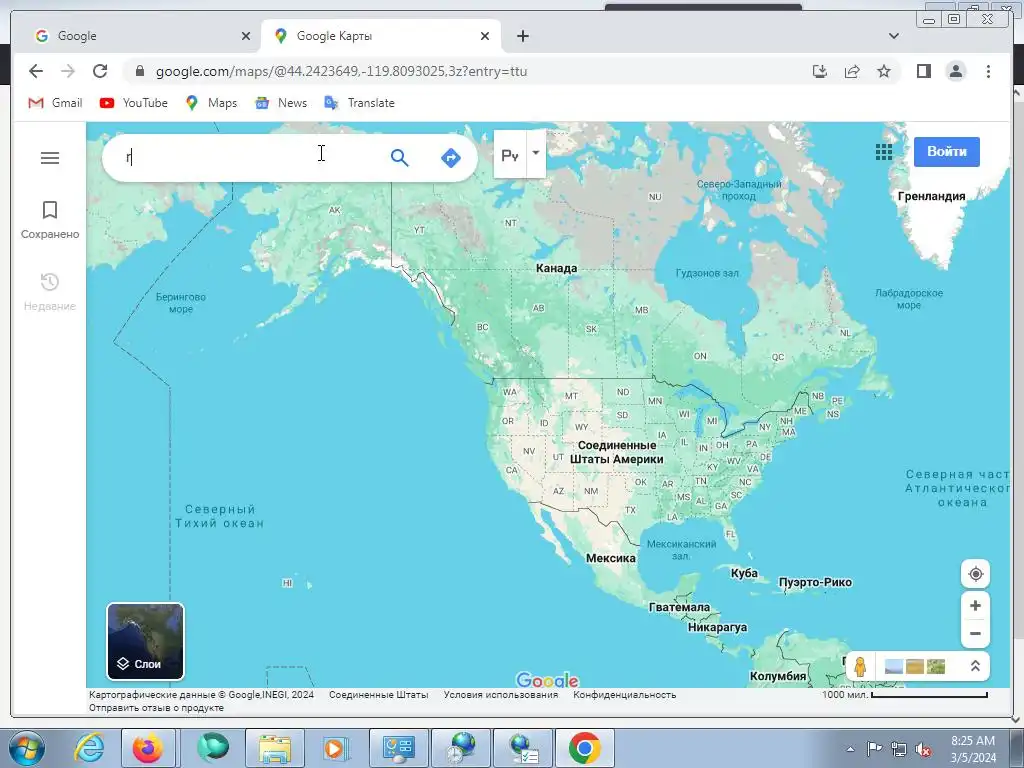Image resolution: width=1024 pixels, height=768 pixels.
Task: Open the Recents history icon
Action: pyautogui.click(x=50, y=282)
